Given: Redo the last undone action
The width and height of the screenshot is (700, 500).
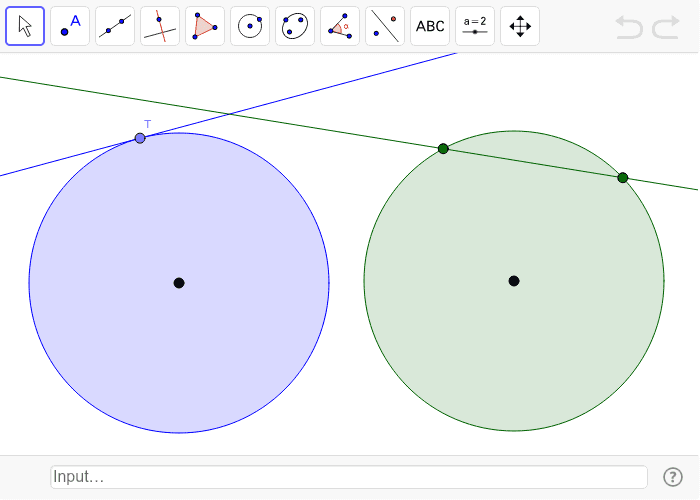Looking at the screenshot, I should point(666,27).
